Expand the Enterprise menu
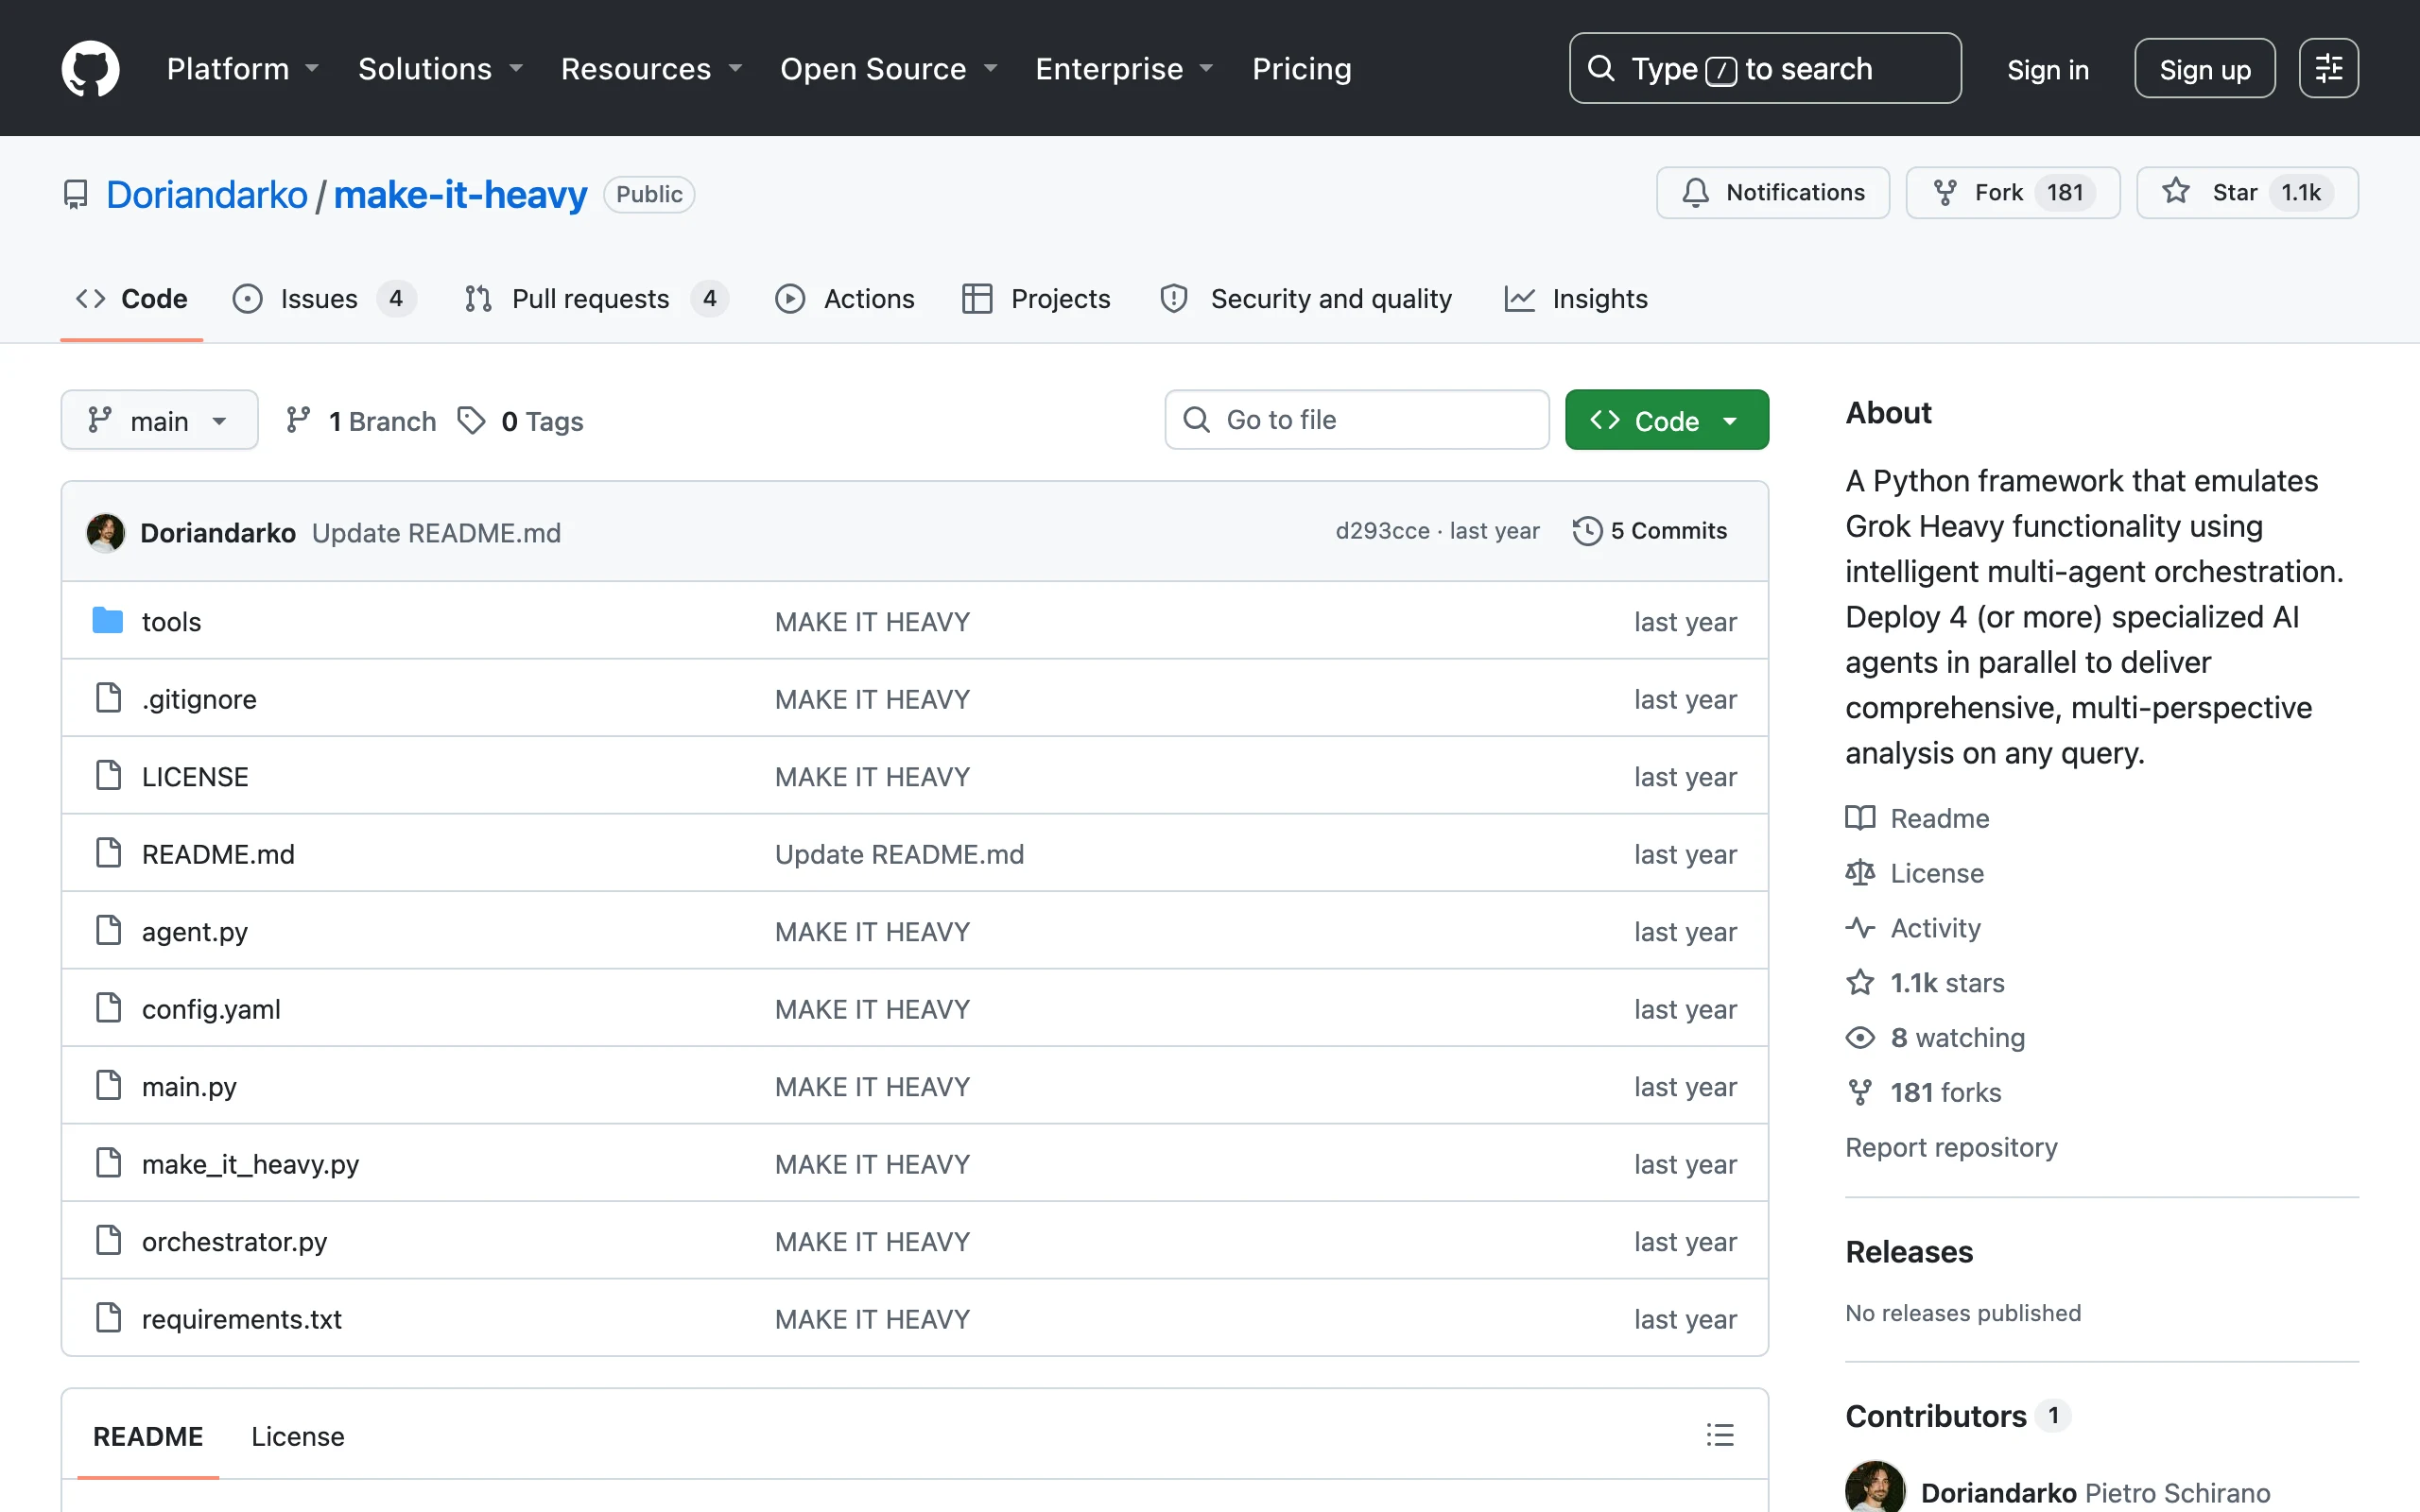The image size is (2420, 1512). 1125,68
